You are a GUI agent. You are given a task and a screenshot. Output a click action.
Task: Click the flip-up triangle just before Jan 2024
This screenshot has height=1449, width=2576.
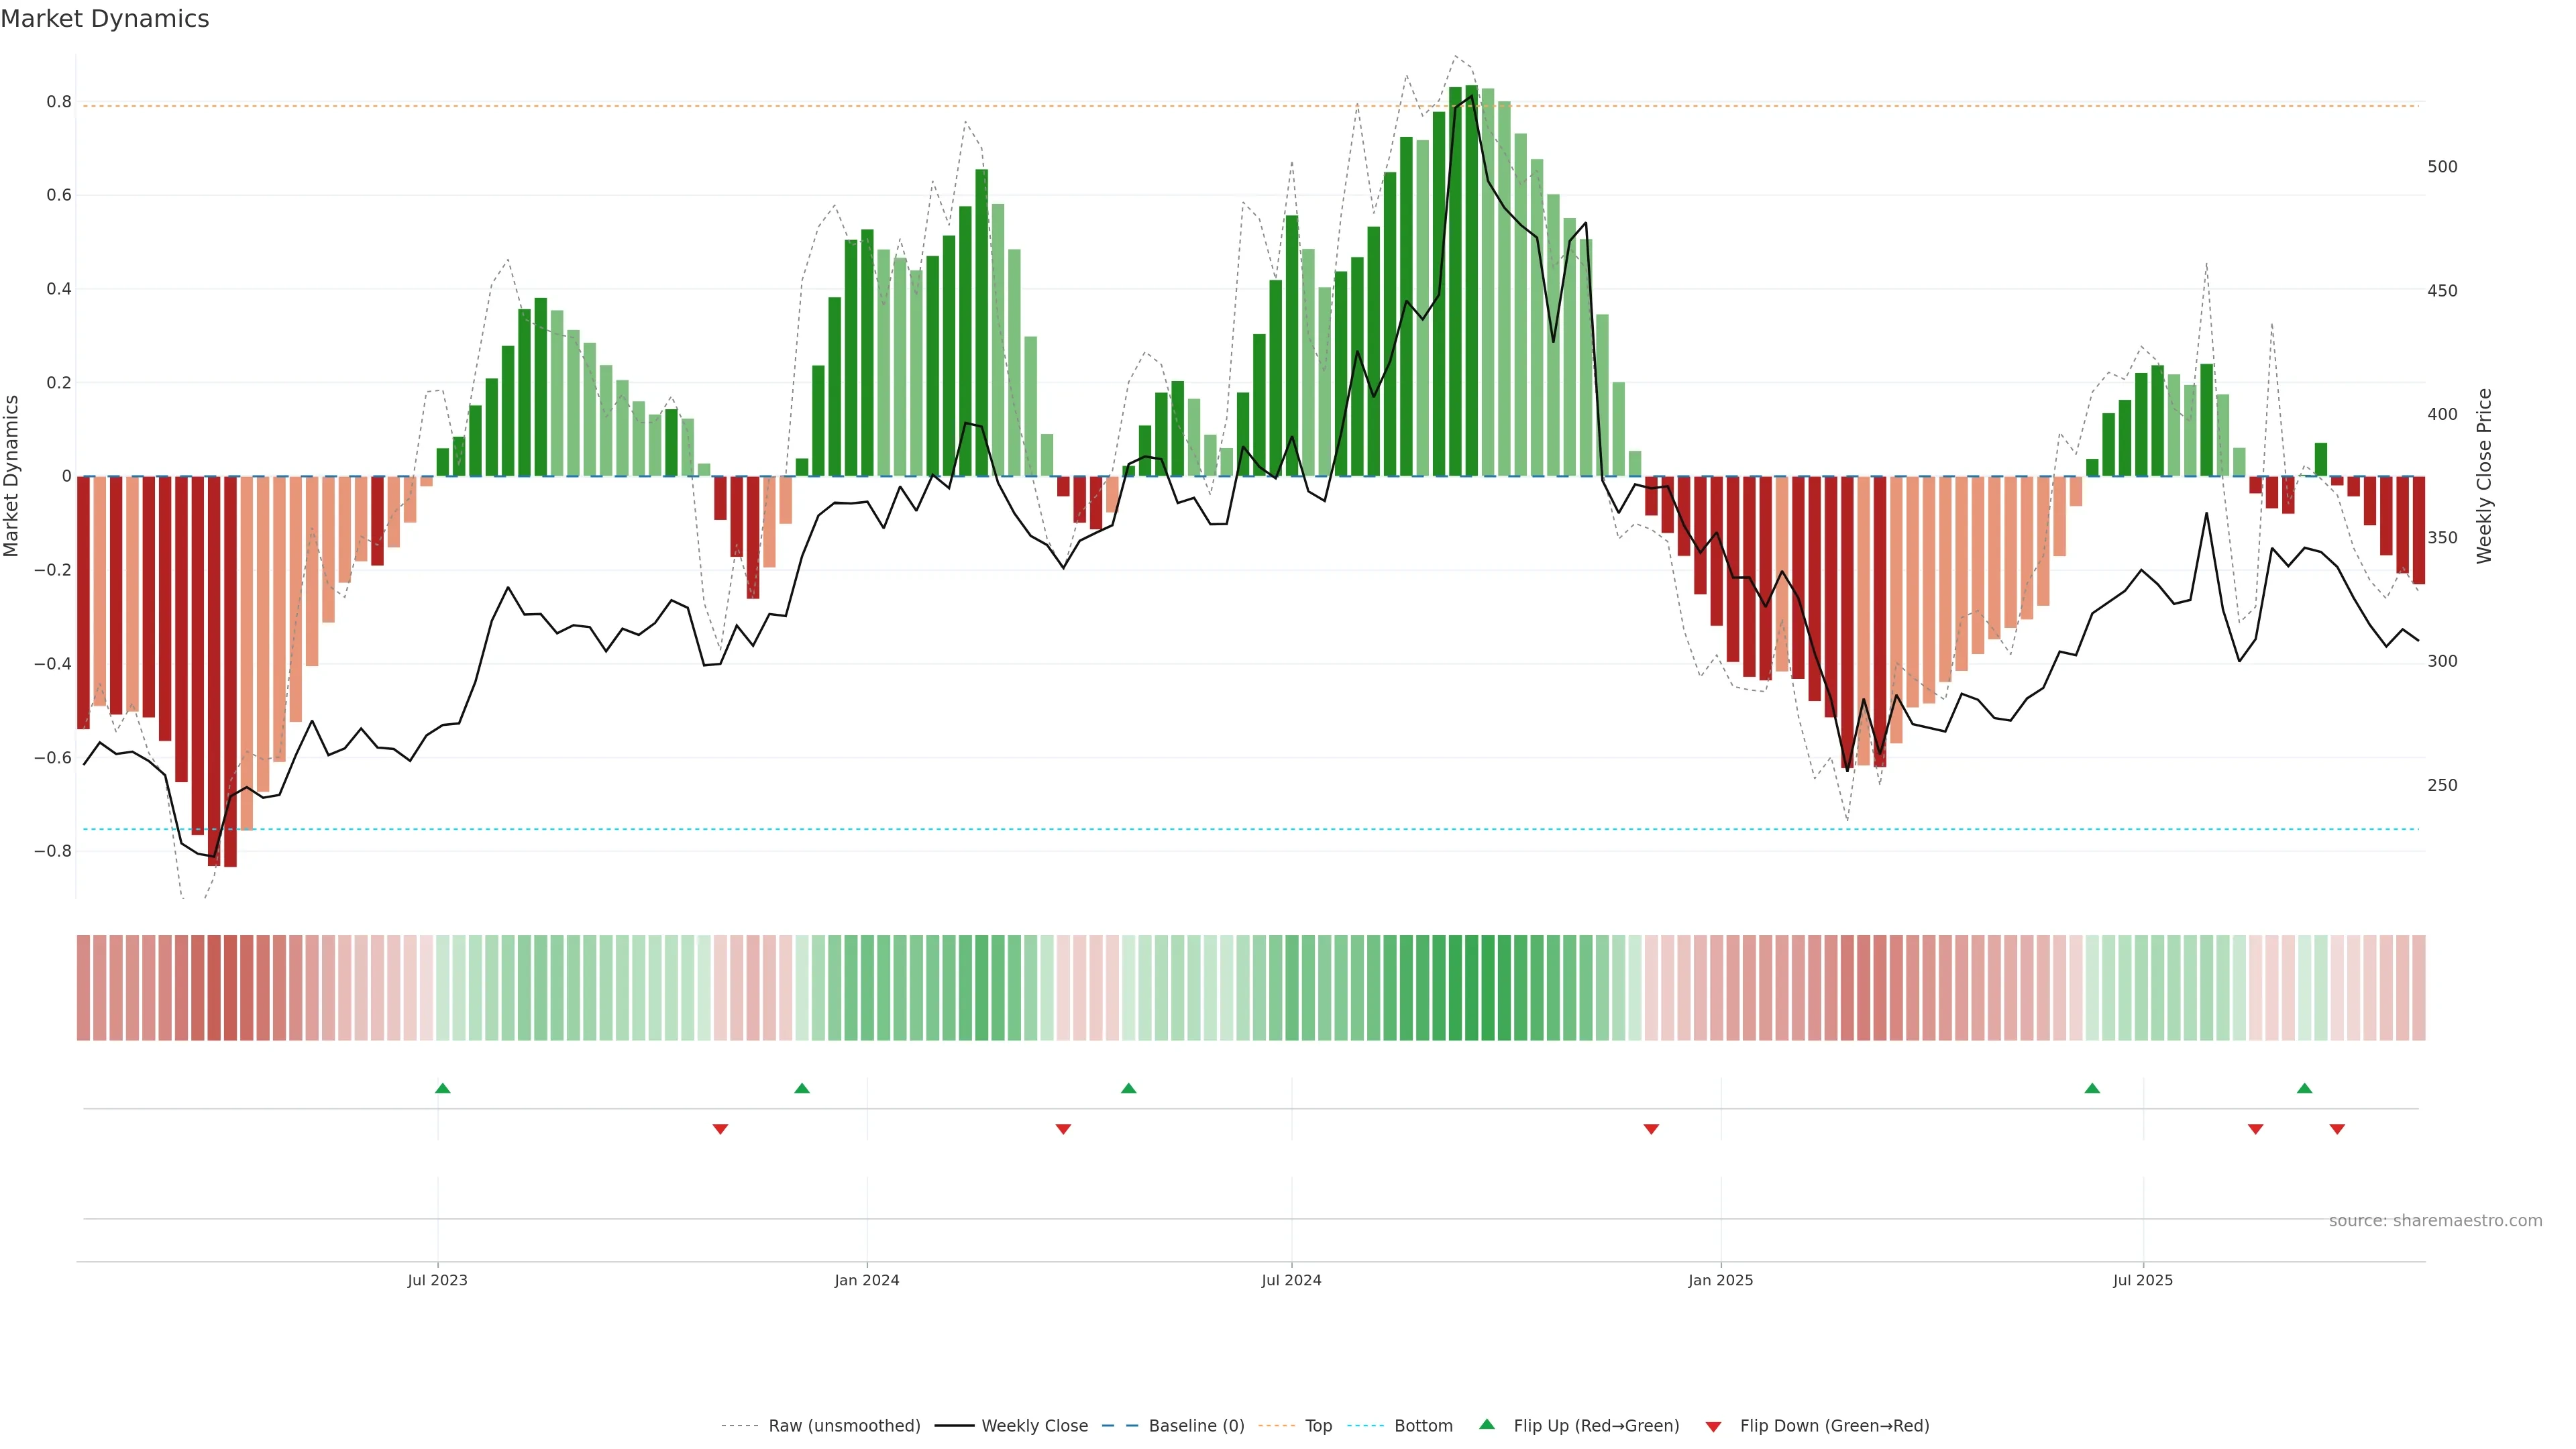[802, 1088]
